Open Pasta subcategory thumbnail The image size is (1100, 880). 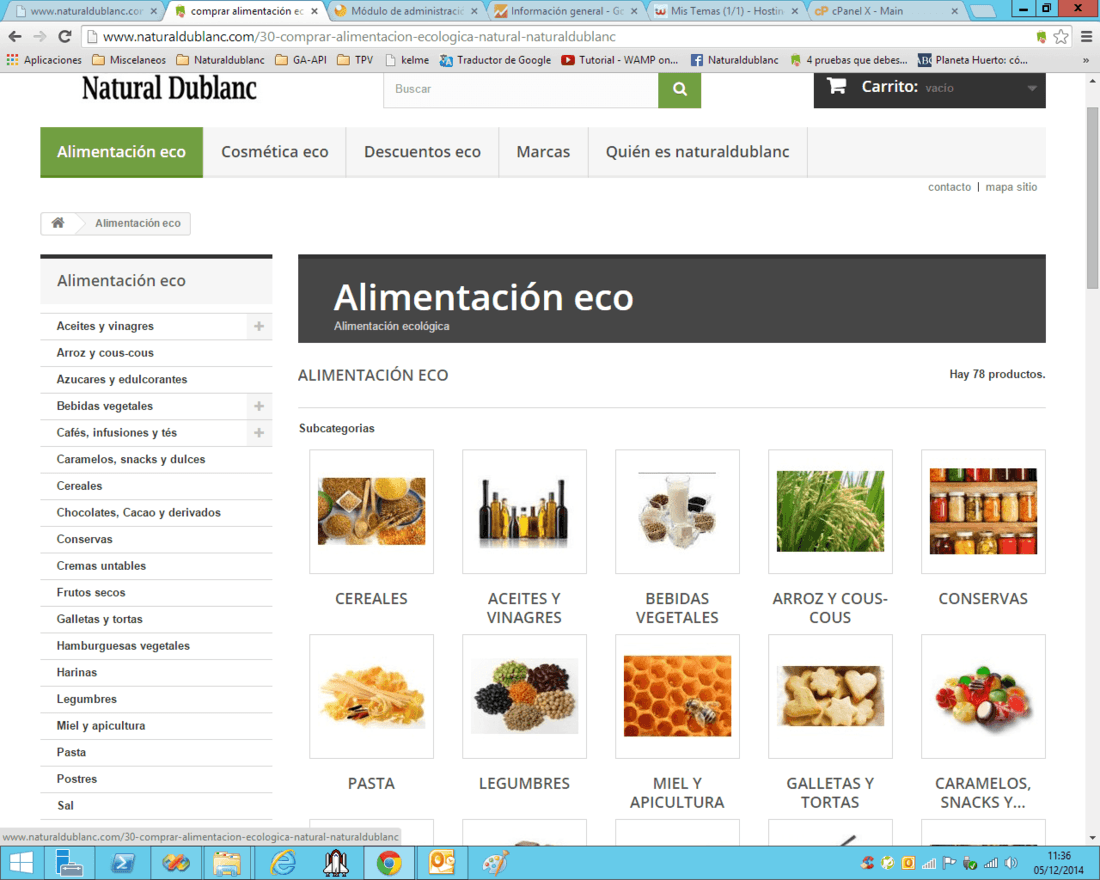point(371,696)
